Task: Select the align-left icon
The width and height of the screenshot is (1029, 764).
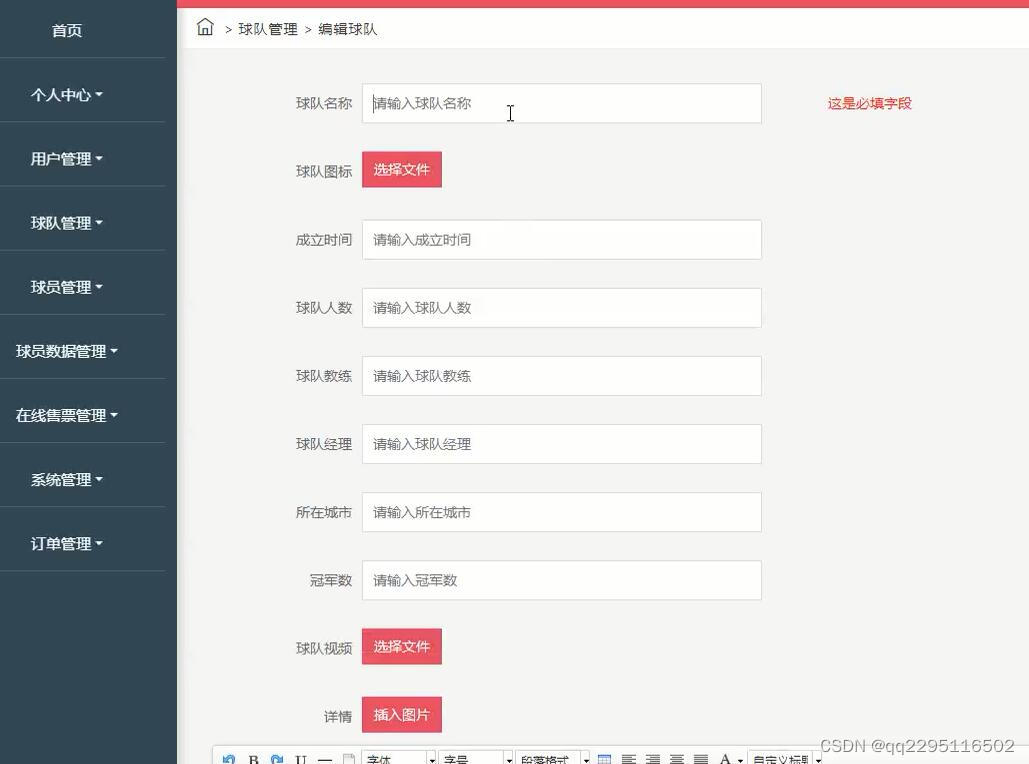Action: coord(628,757)
